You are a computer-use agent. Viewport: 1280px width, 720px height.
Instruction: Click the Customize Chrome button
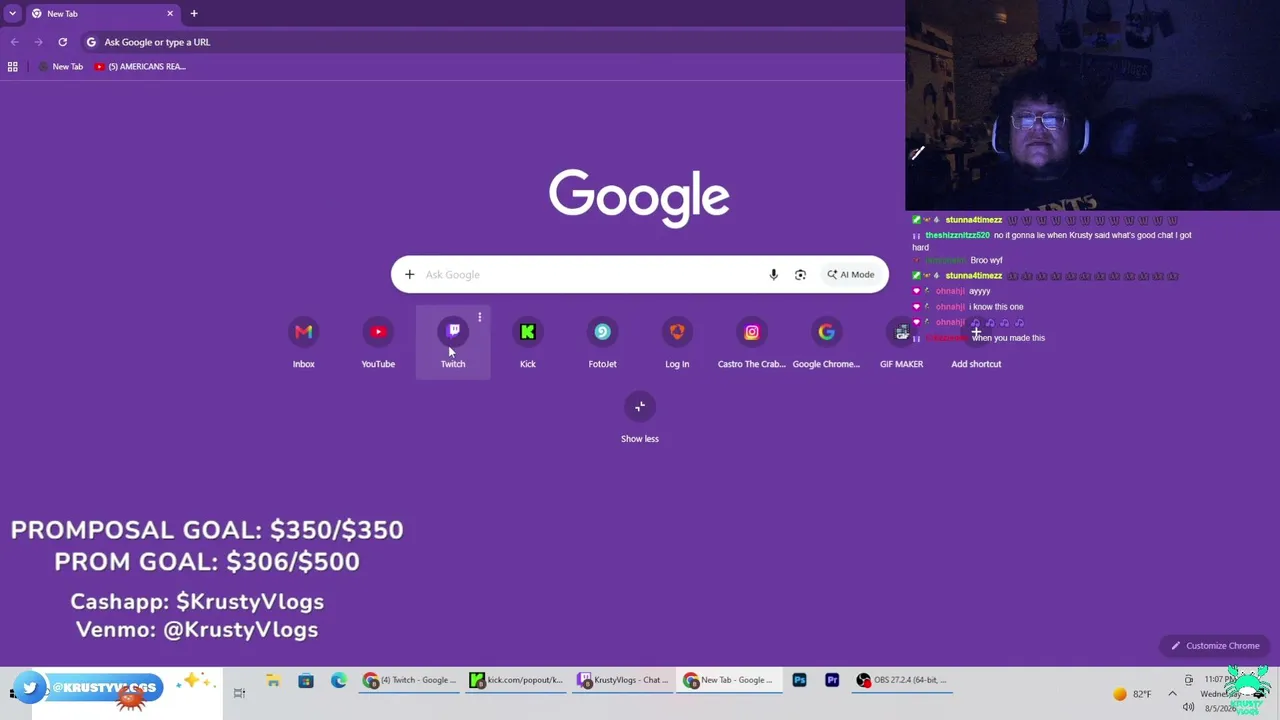click(x=1215, y=646)
